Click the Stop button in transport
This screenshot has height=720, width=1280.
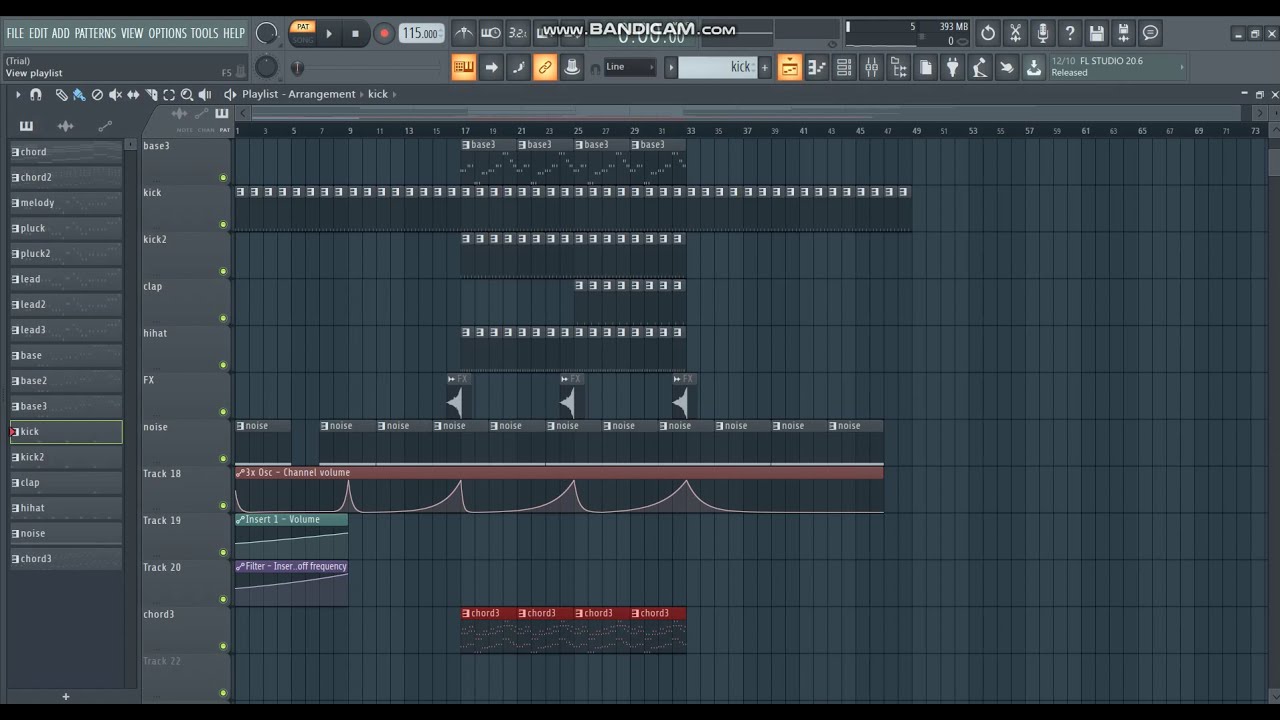pos(355,33)
